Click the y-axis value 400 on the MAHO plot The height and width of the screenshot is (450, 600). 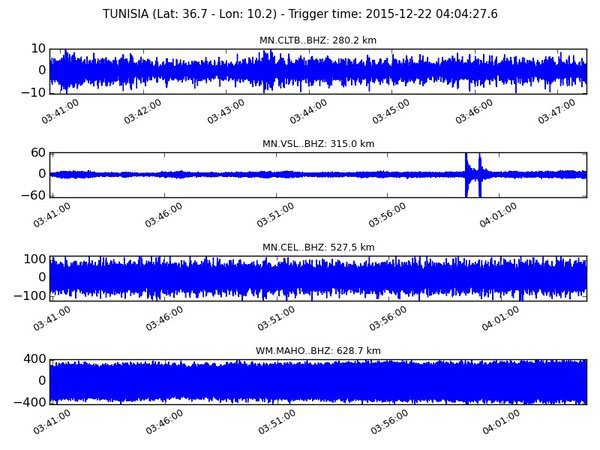(35, 359)
